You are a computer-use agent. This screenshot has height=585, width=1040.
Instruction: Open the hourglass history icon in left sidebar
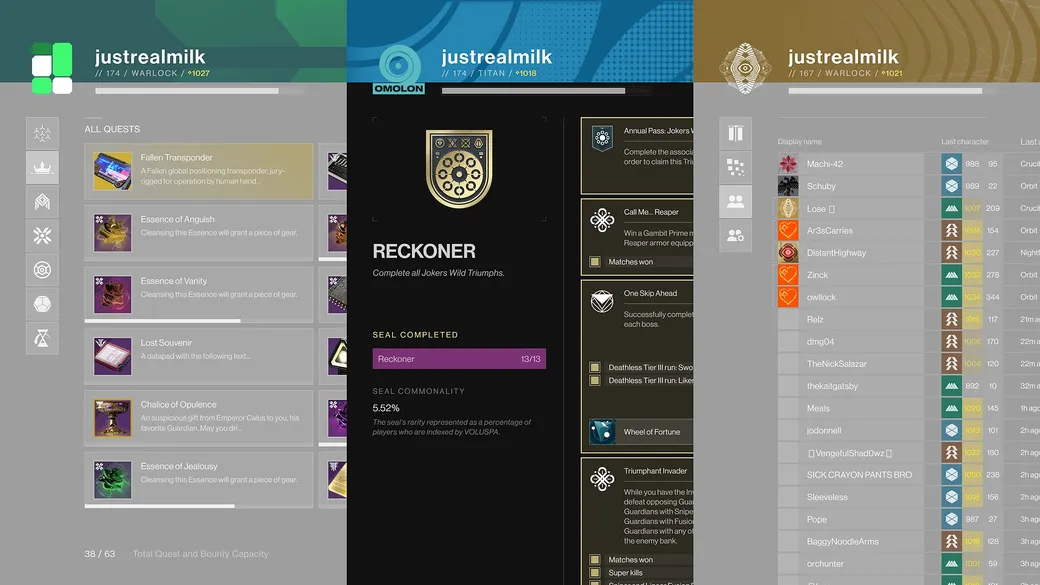tap(42, 338)
